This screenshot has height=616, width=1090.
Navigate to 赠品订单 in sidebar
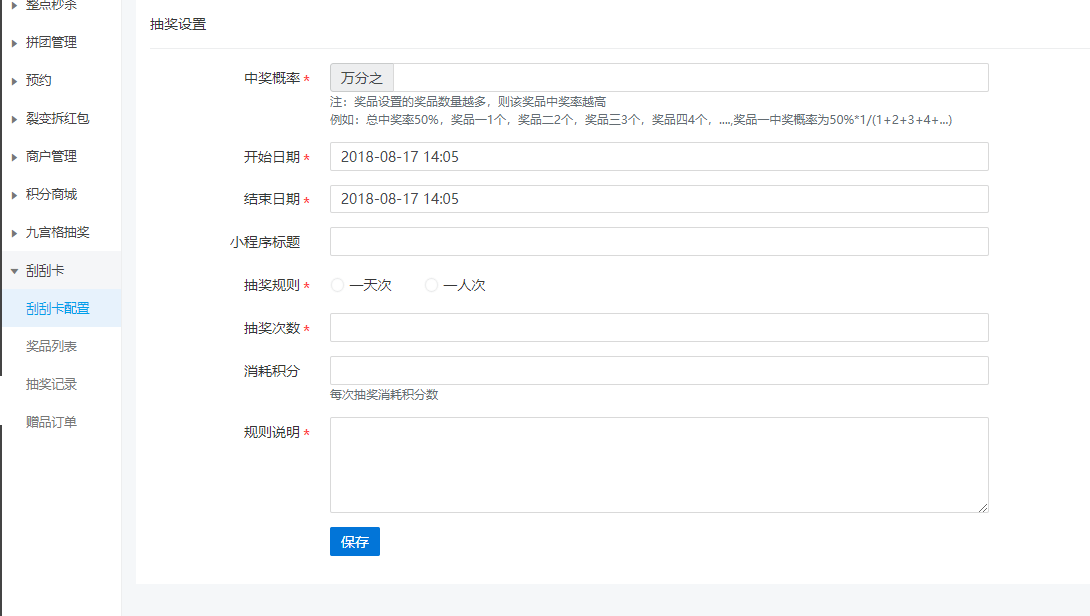[x=52, y=422]
